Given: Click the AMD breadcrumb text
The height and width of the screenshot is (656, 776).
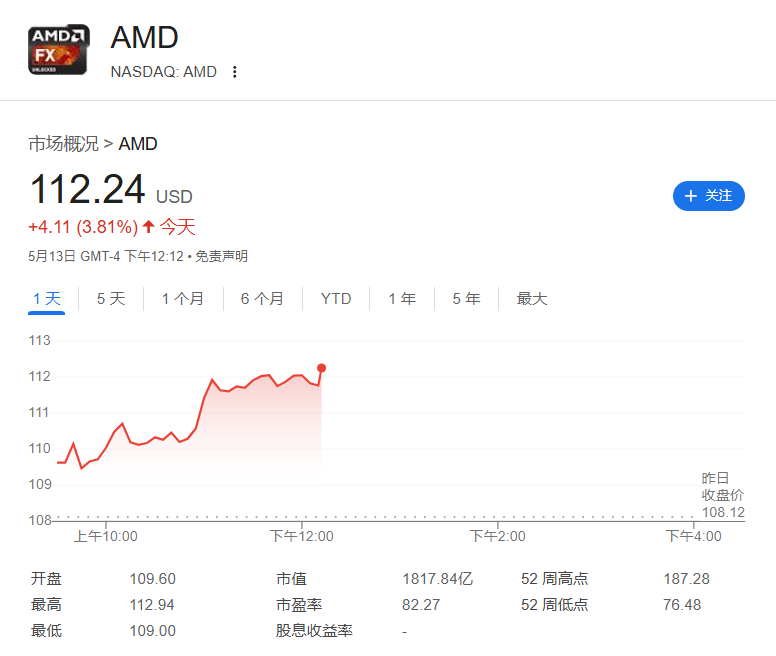Looking at the screenshot, I should (138, 144).
